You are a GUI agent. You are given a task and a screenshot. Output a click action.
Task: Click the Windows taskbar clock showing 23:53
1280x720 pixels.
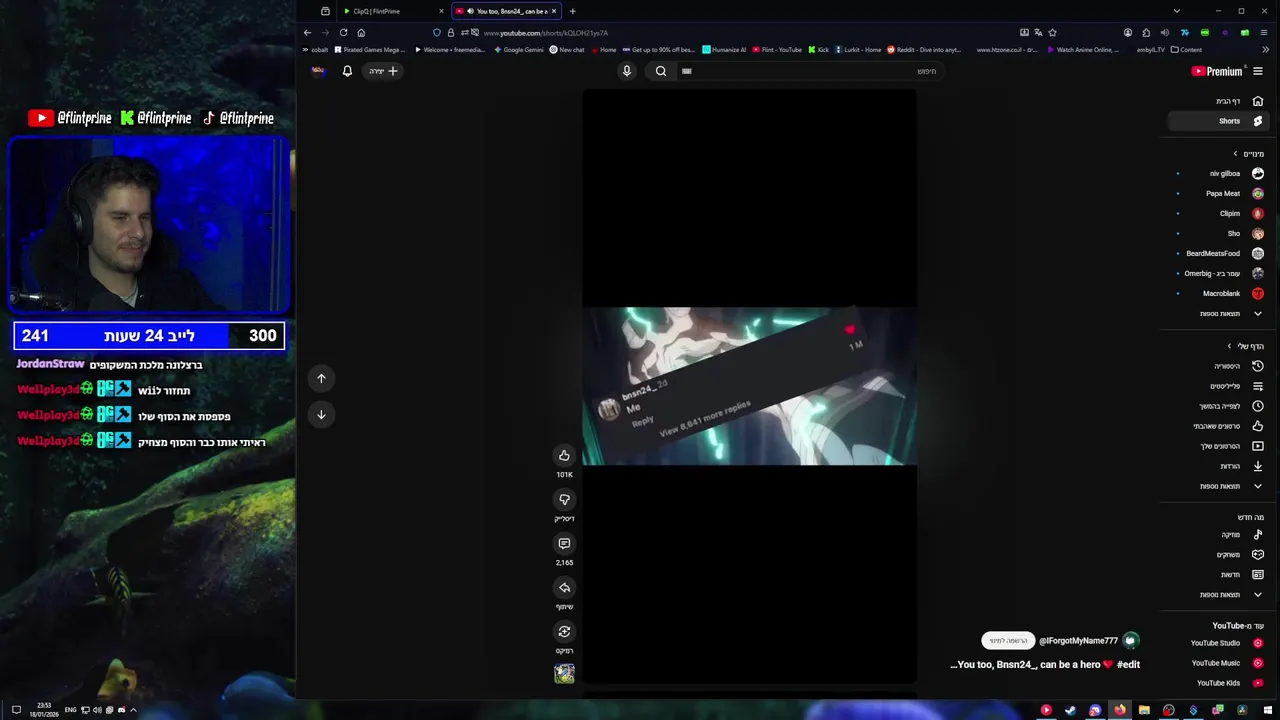44,709
